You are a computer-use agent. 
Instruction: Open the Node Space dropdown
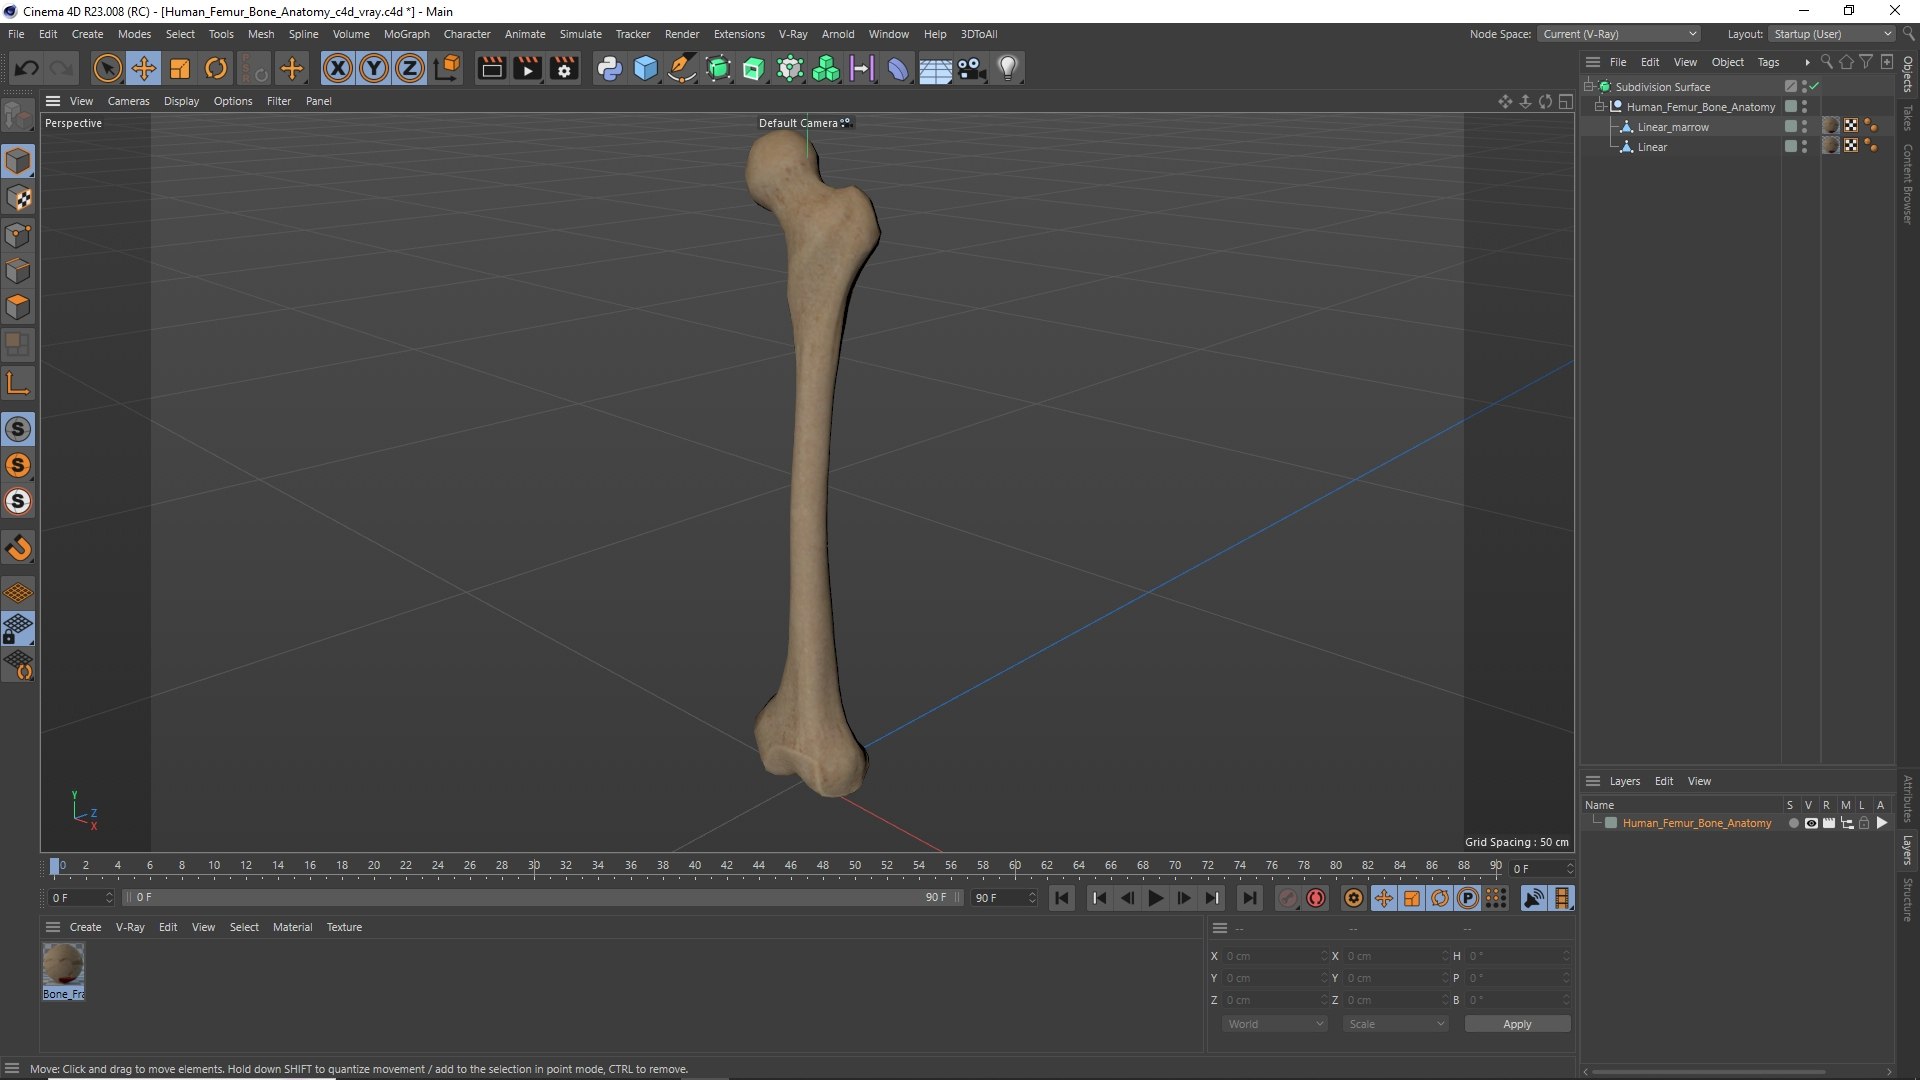1619,34
